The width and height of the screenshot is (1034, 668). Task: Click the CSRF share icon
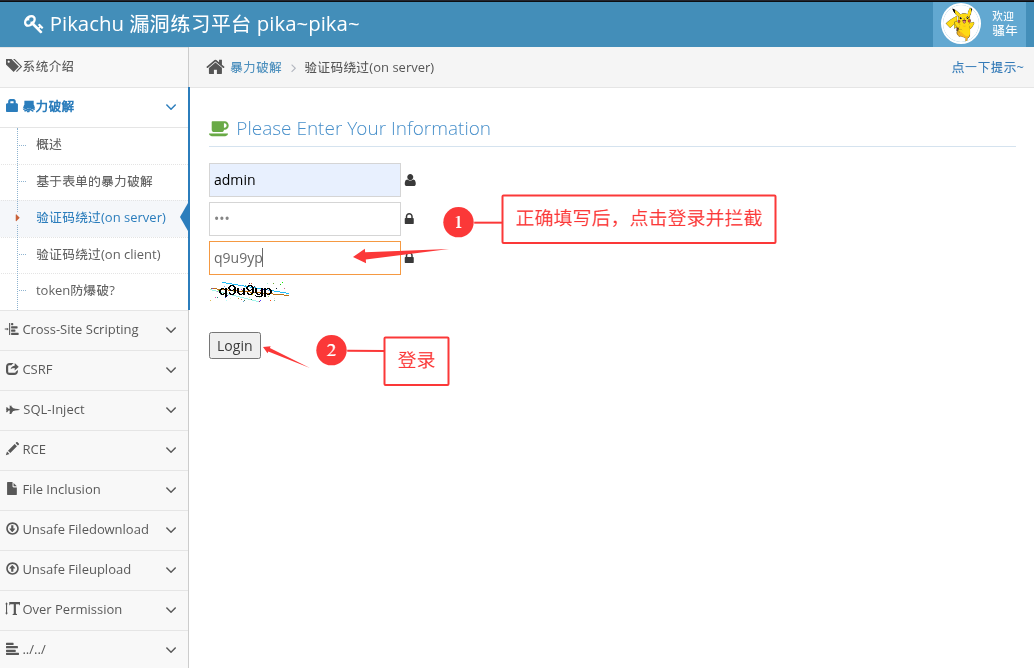[12, 369]
